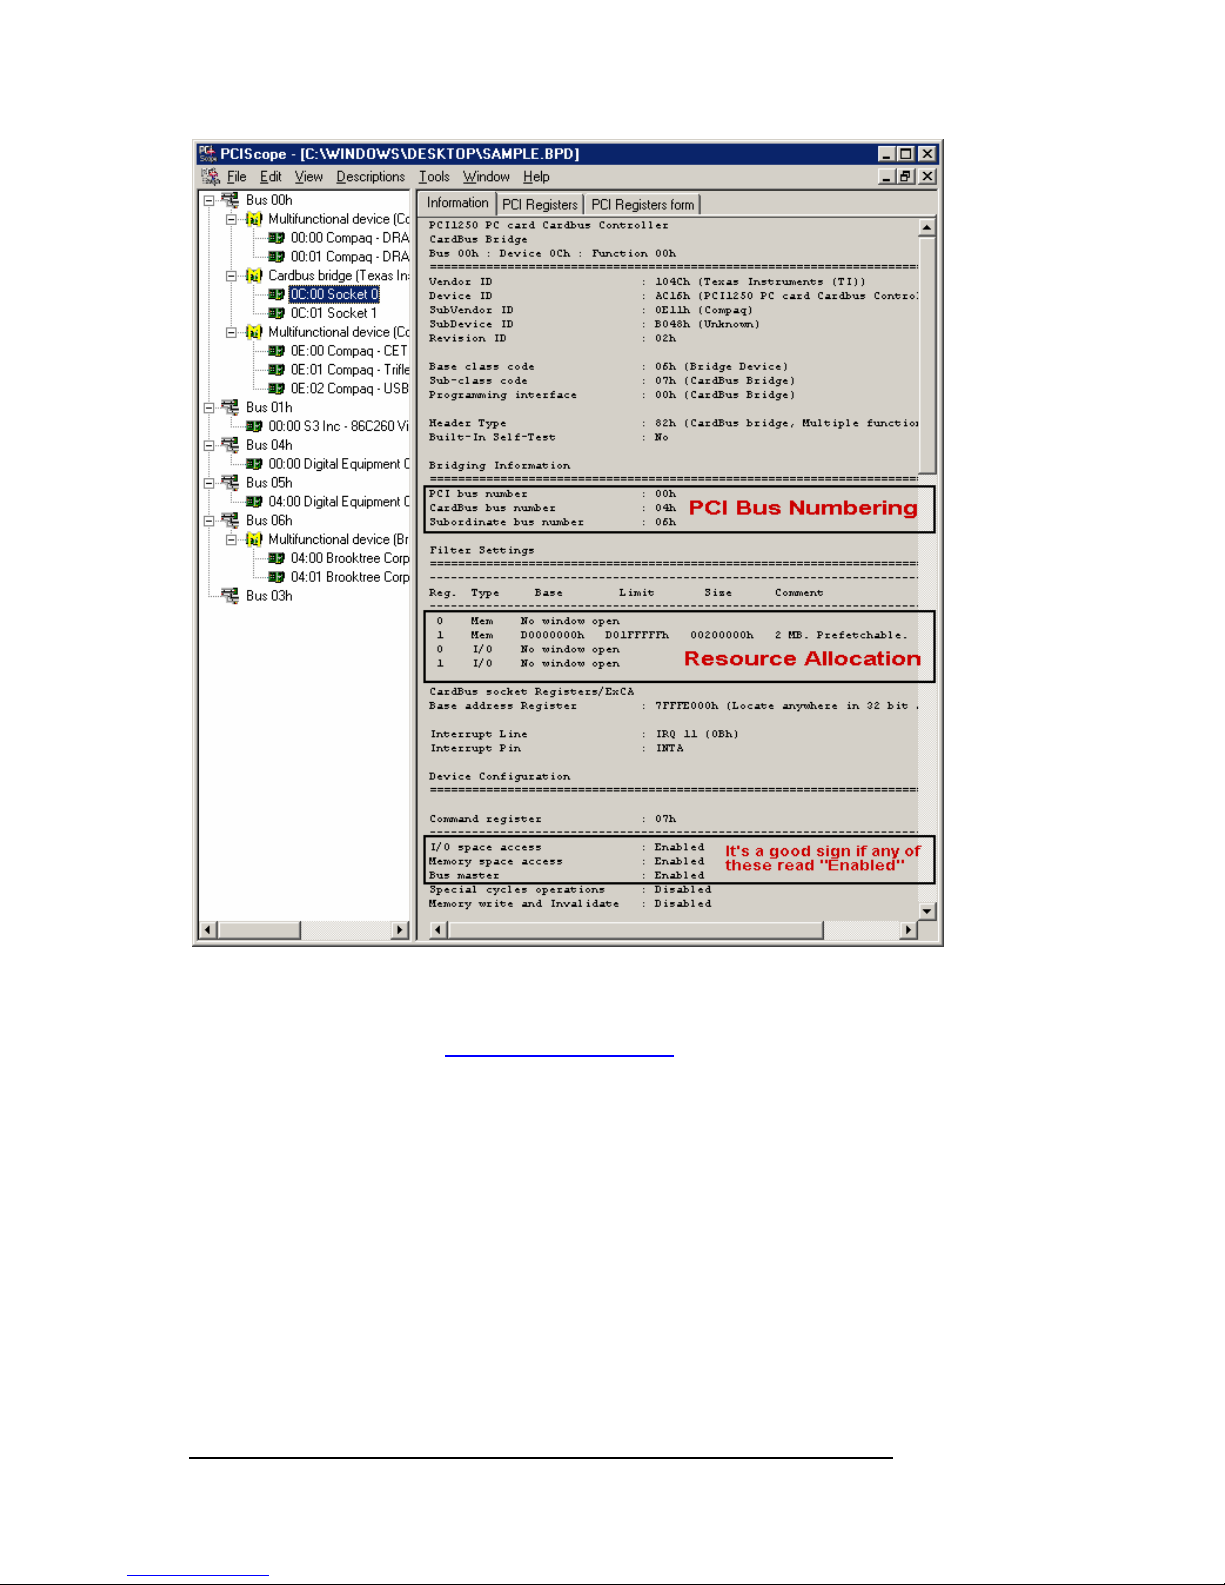Click the Bus 01h network icon
Viewport: 1225px width, 1585px height.
coord(231,407)
